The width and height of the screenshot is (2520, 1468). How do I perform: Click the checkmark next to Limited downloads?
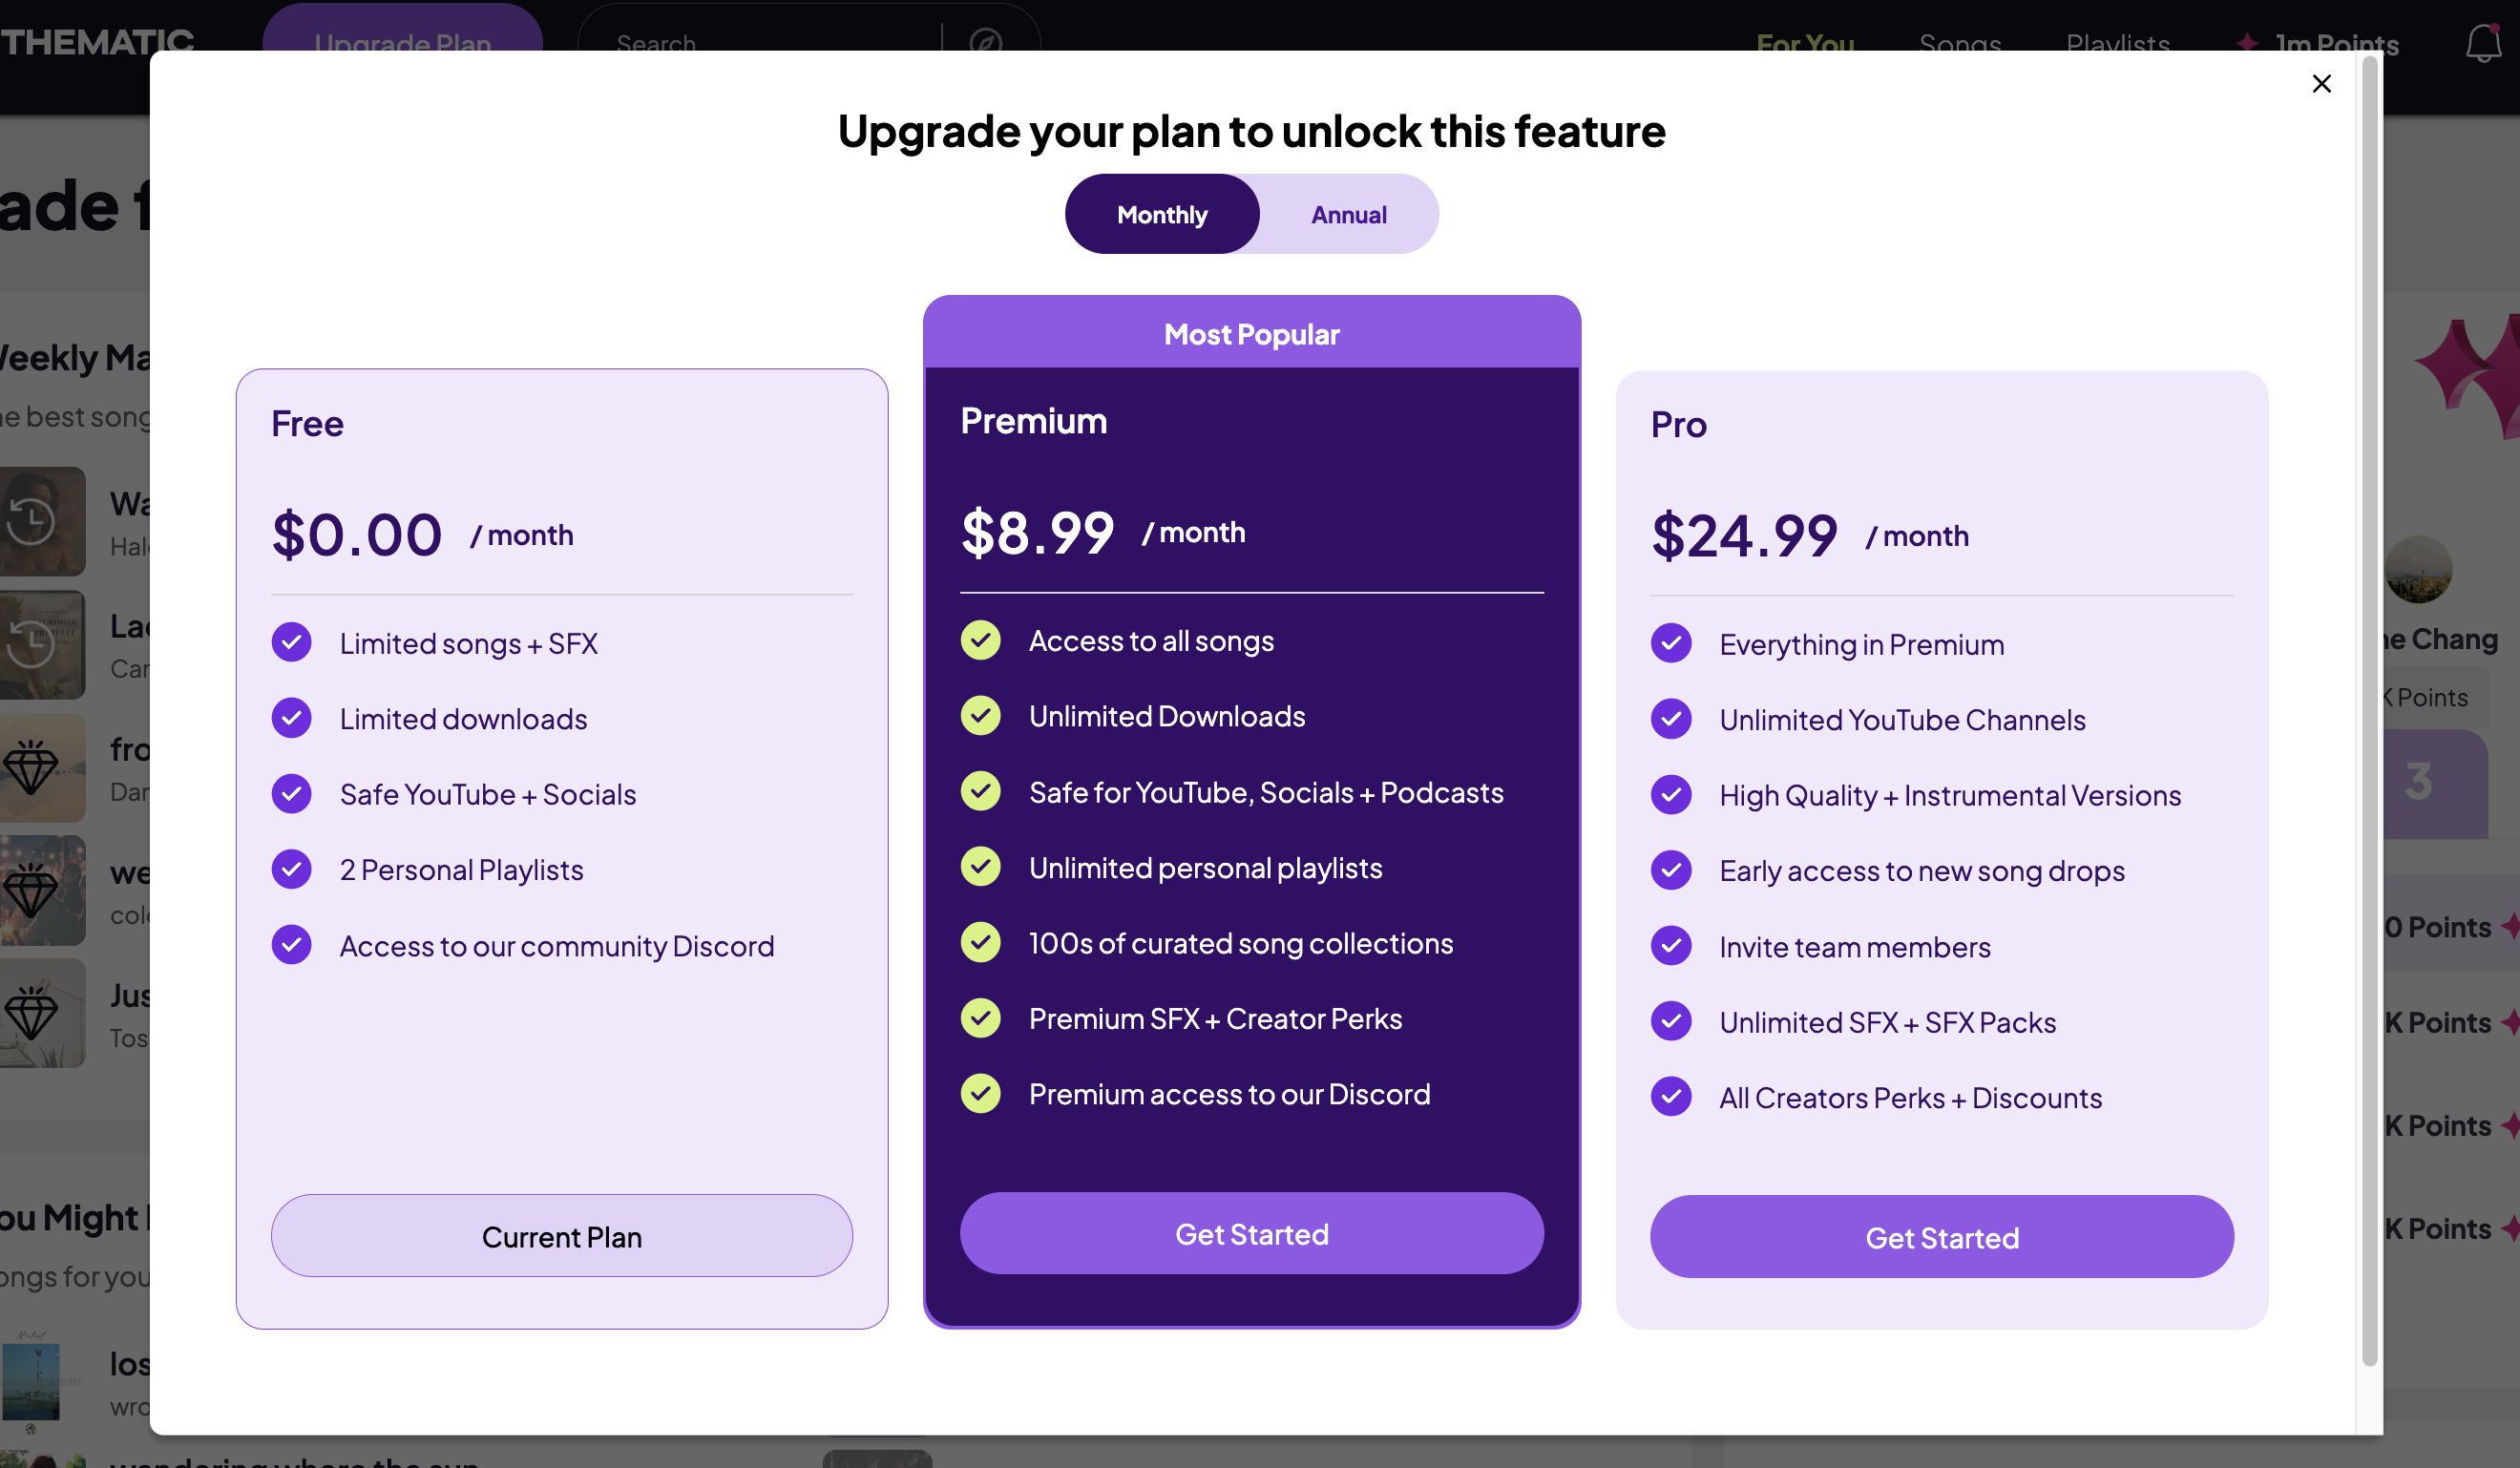click(291, 718)
